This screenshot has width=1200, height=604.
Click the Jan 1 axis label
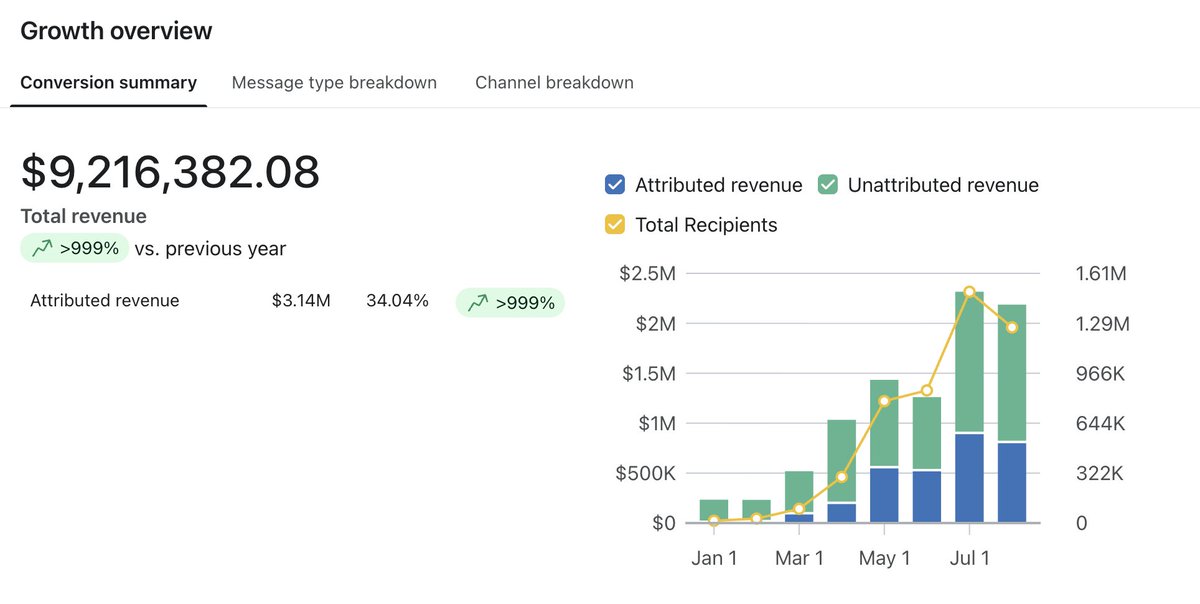(714, 558)
